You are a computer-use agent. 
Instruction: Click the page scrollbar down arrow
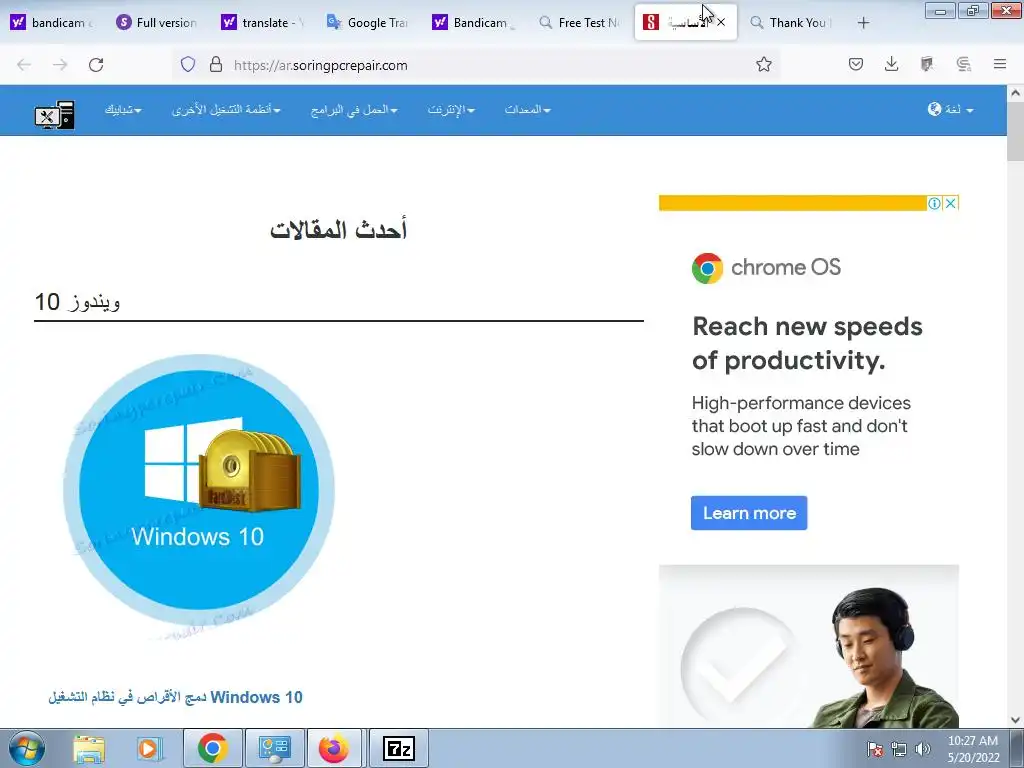point(1015,720)
